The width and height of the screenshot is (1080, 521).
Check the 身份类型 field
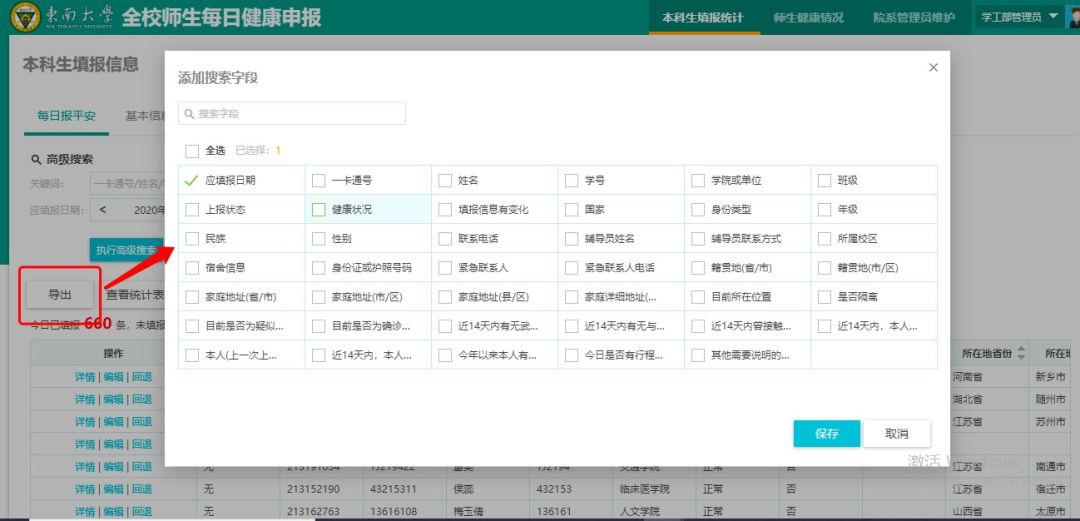coord(698,210)
